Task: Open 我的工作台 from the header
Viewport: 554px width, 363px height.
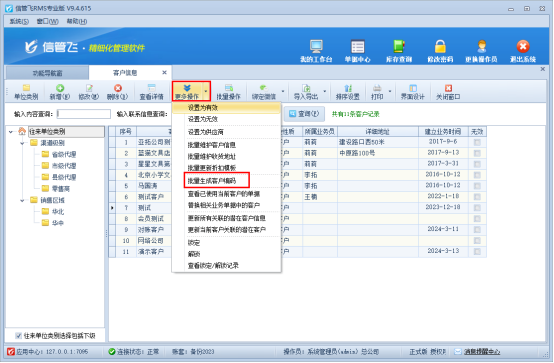Action: pos(316,51)
